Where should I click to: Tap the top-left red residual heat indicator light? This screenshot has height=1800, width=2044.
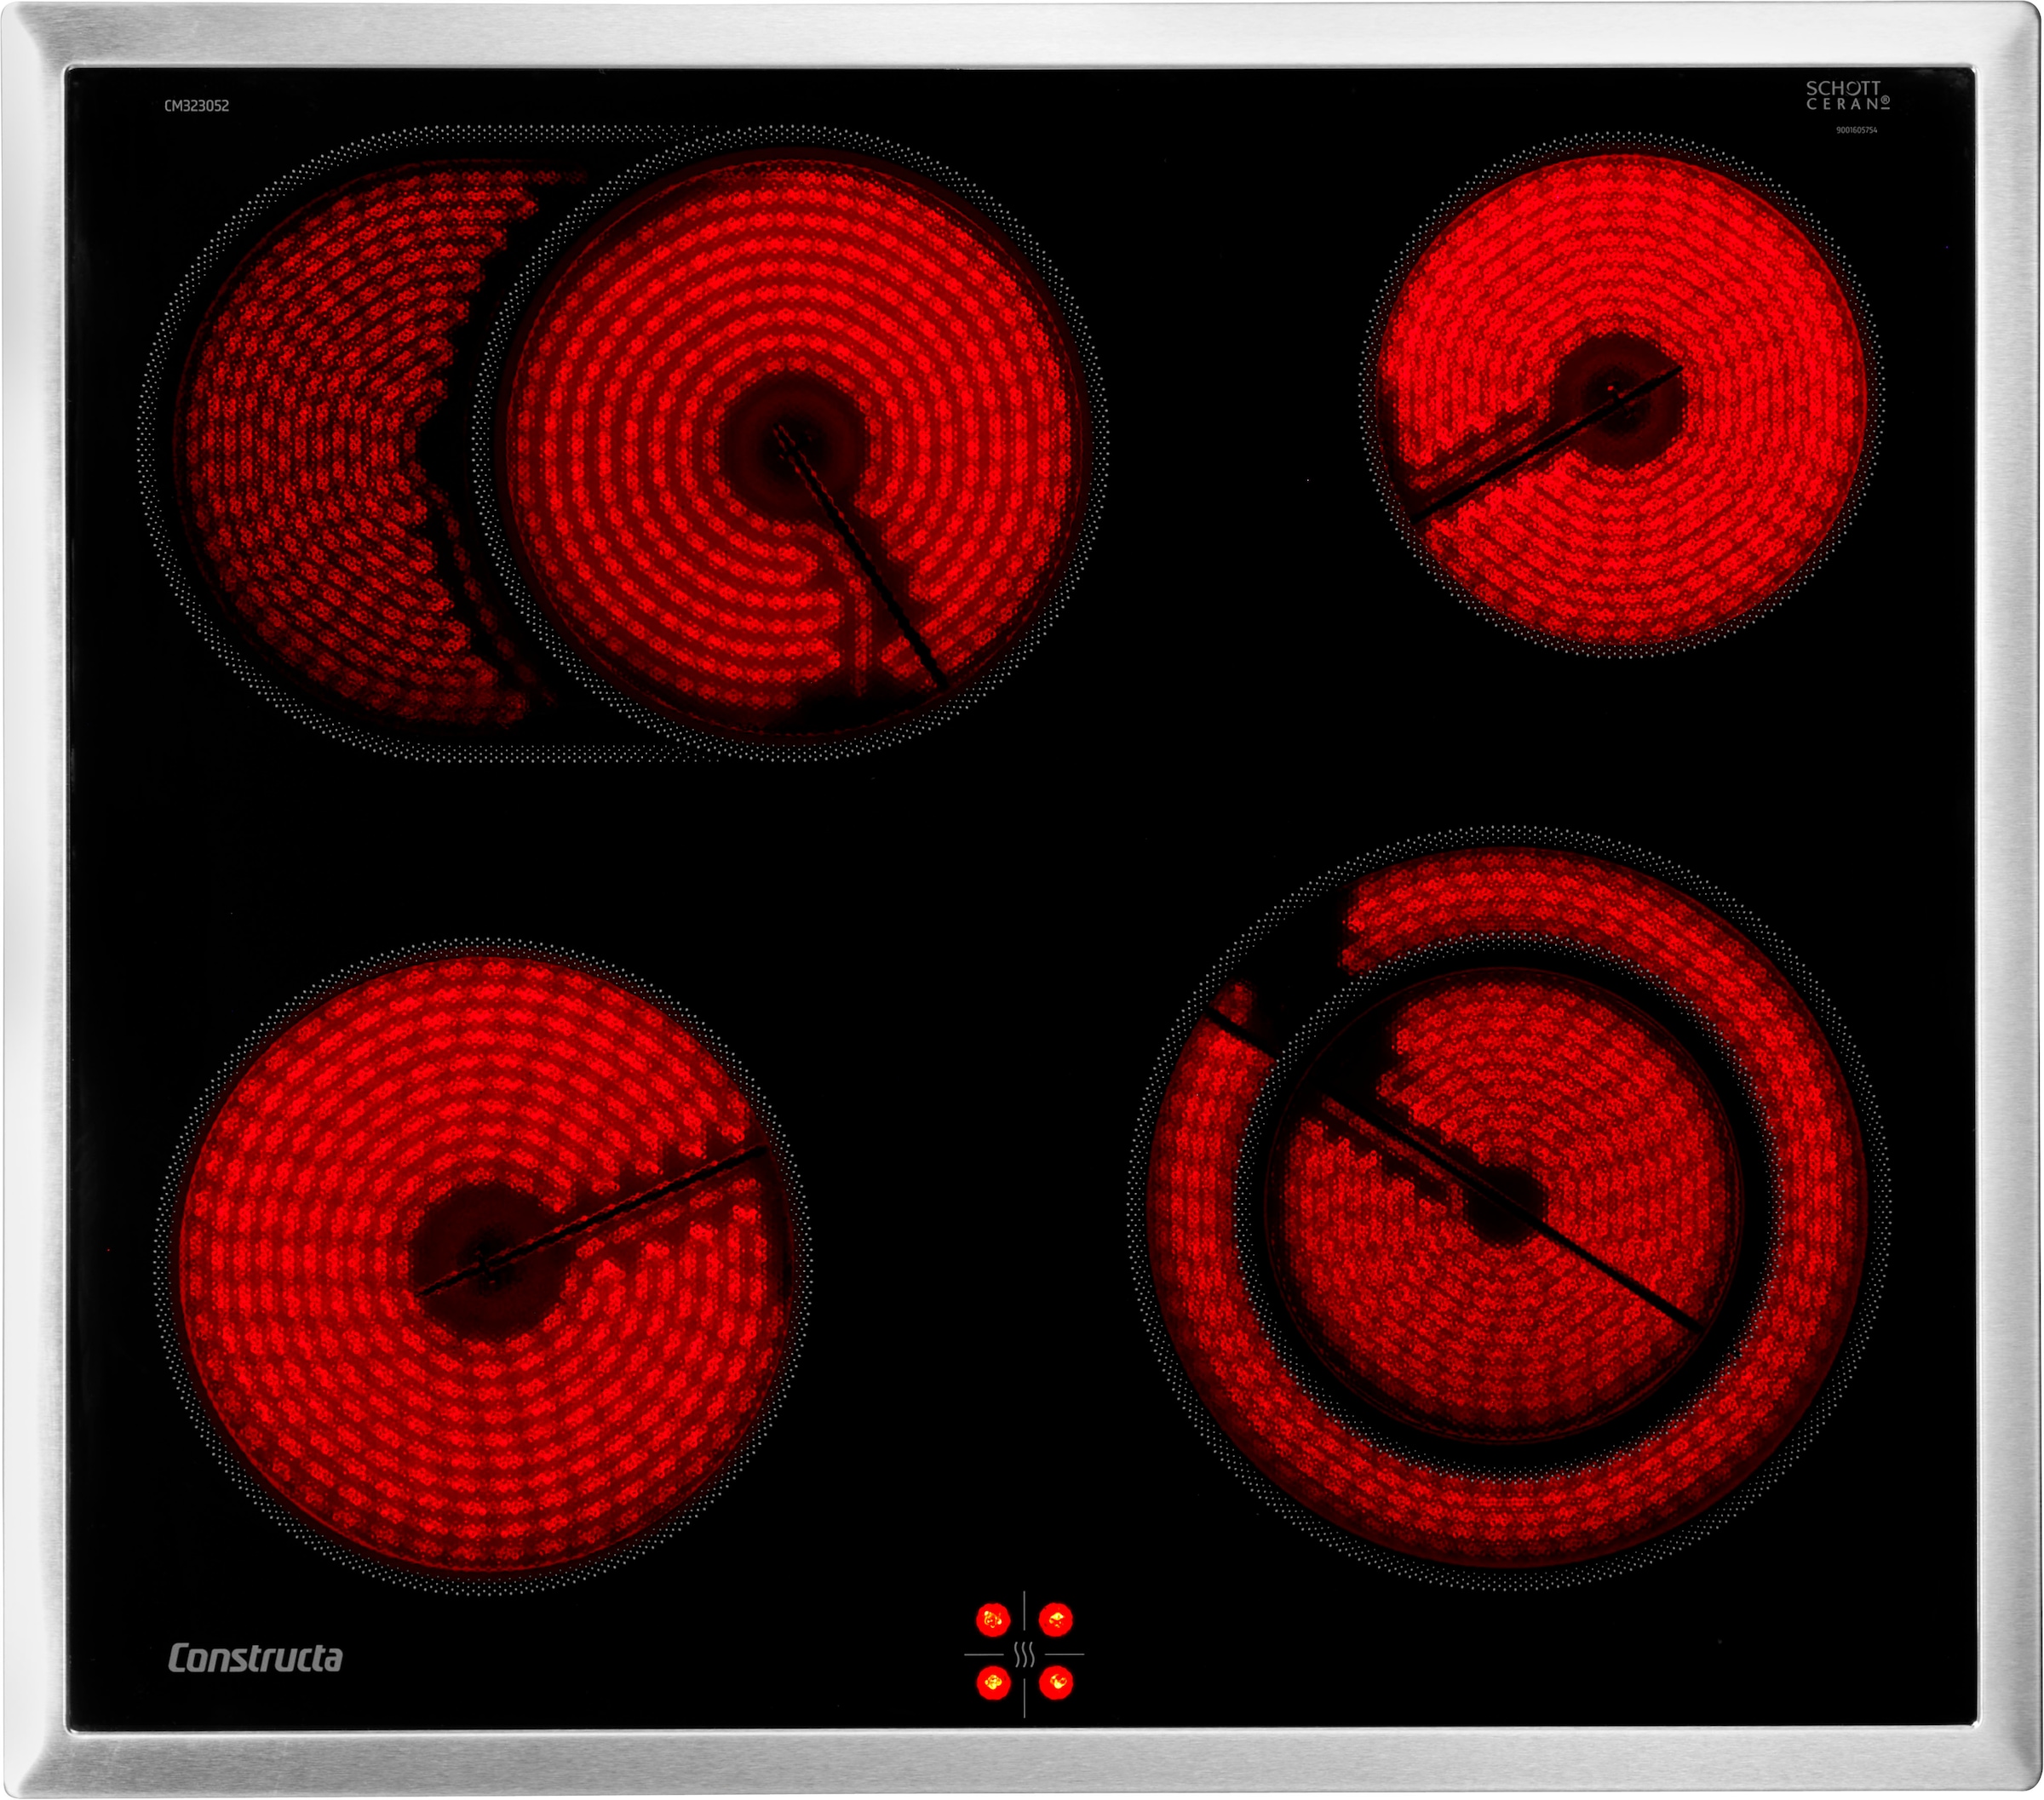coord(993,1620)
